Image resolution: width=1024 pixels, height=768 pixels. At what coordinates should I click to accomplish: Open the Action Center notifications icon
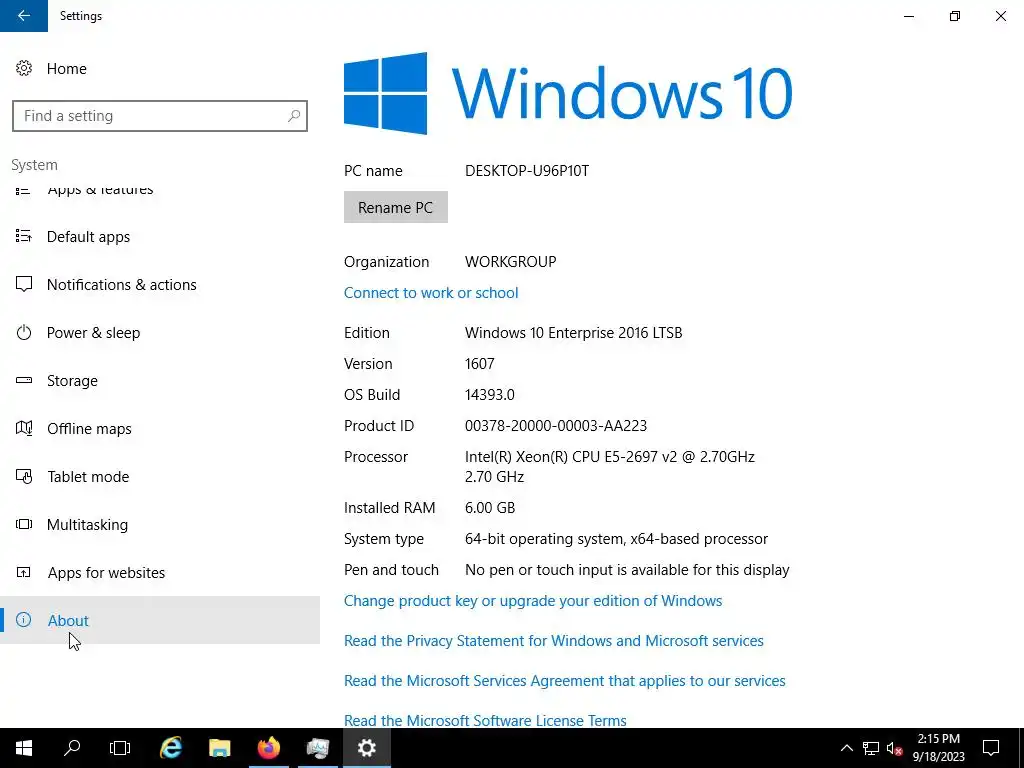pyautogui.click(x=991, y=748)
